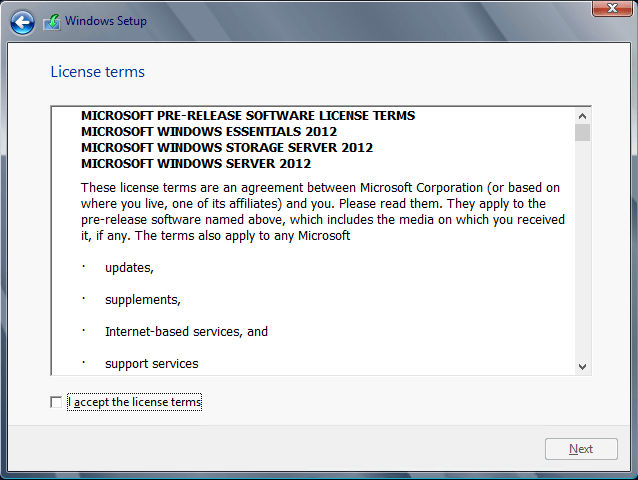Tick the accept license terms checkbox
Screen dimensions: 638x480
[x=56, y=402]
